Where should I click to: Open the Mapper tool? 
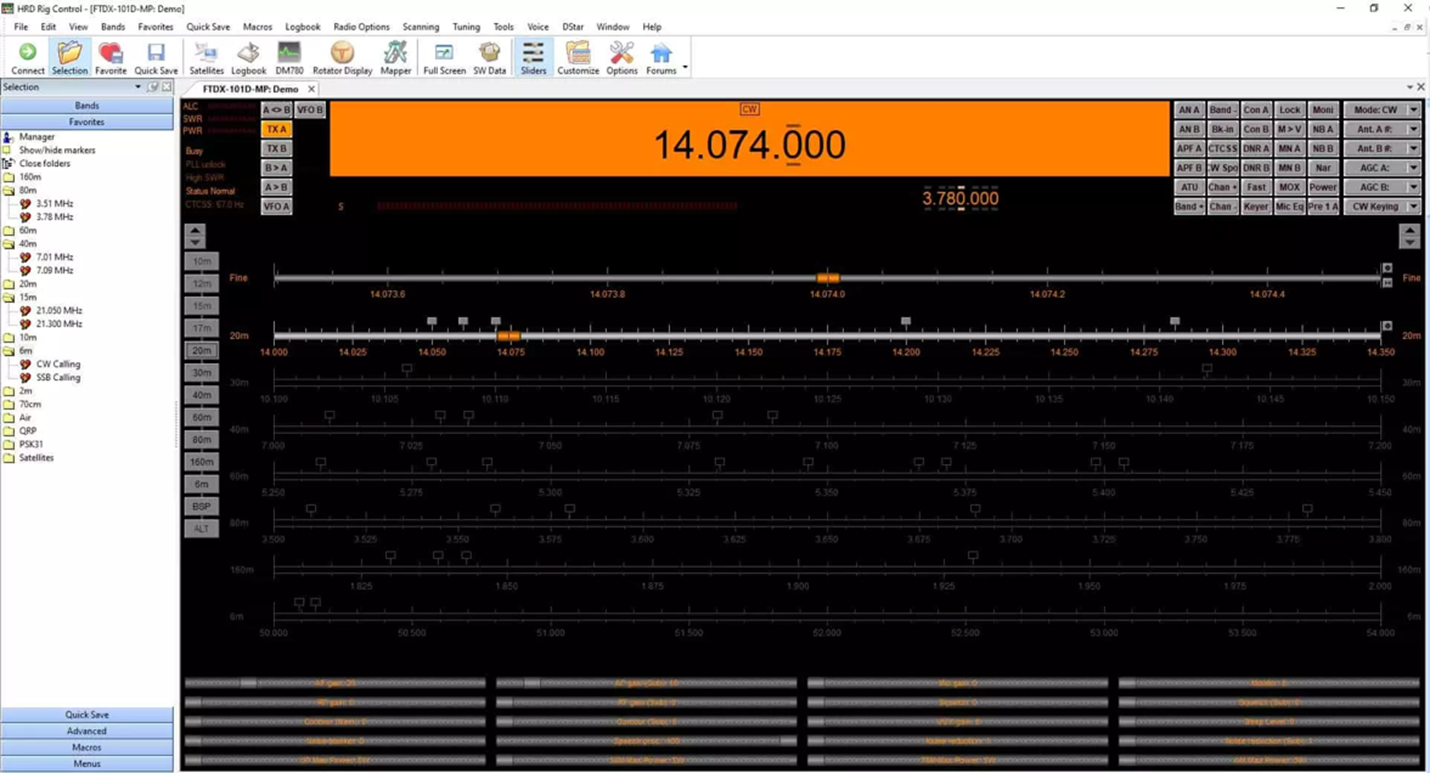(x=395, y=57)
